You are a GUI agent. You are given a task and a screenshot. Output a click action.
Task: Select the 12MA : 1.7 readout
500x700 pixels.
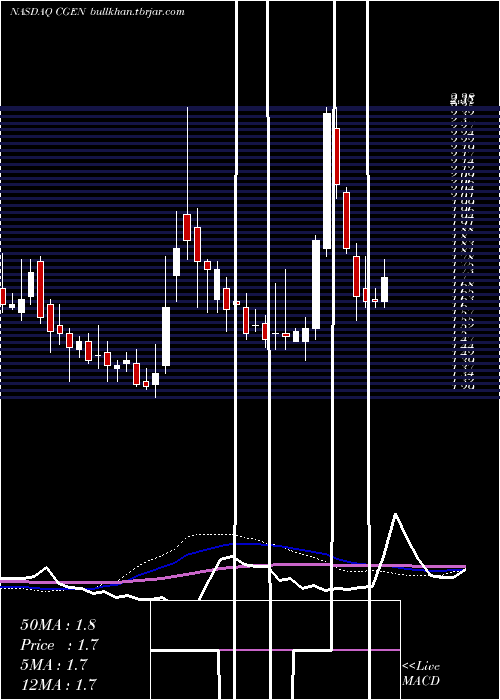point(58,684)
